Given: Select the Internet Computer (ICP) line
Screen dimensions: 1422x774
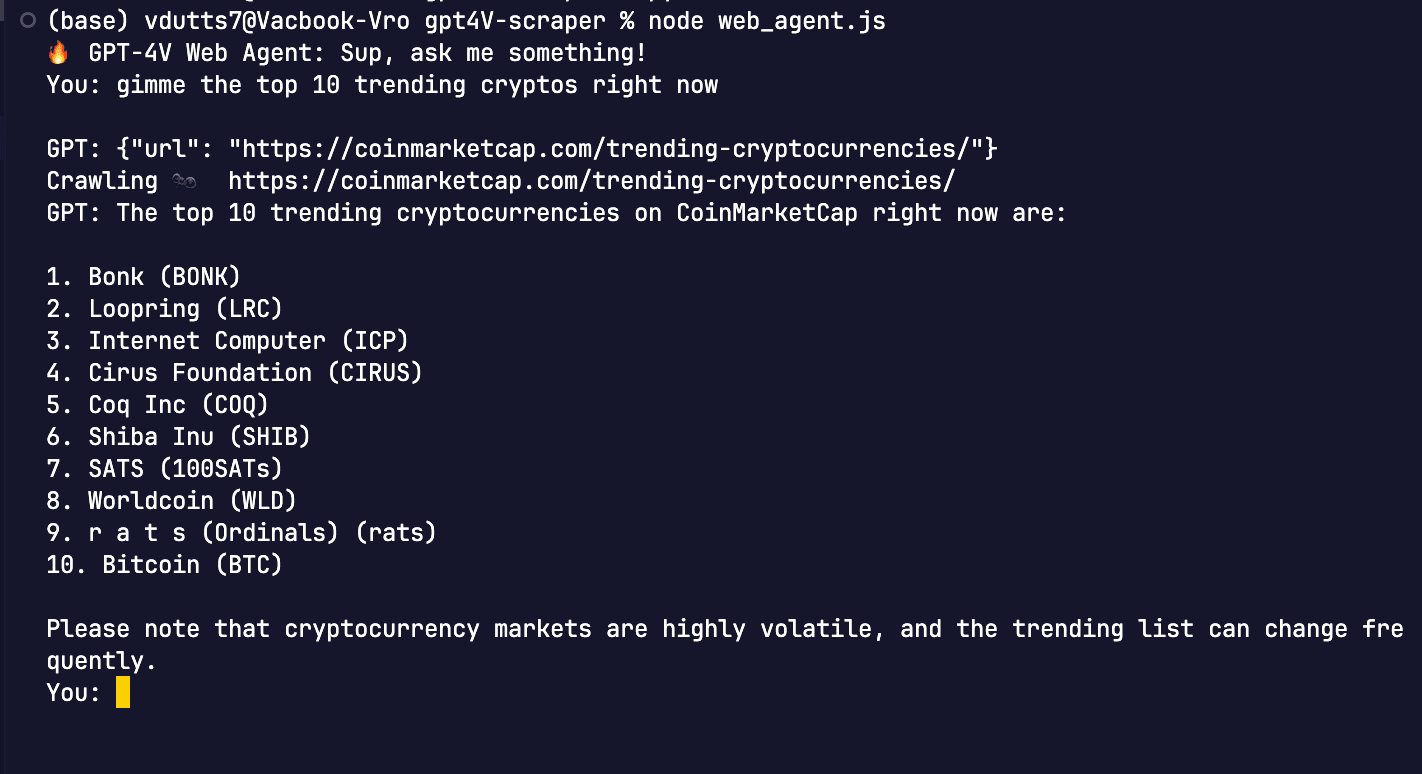Looking at the screenshot, I should pos(228,341).
